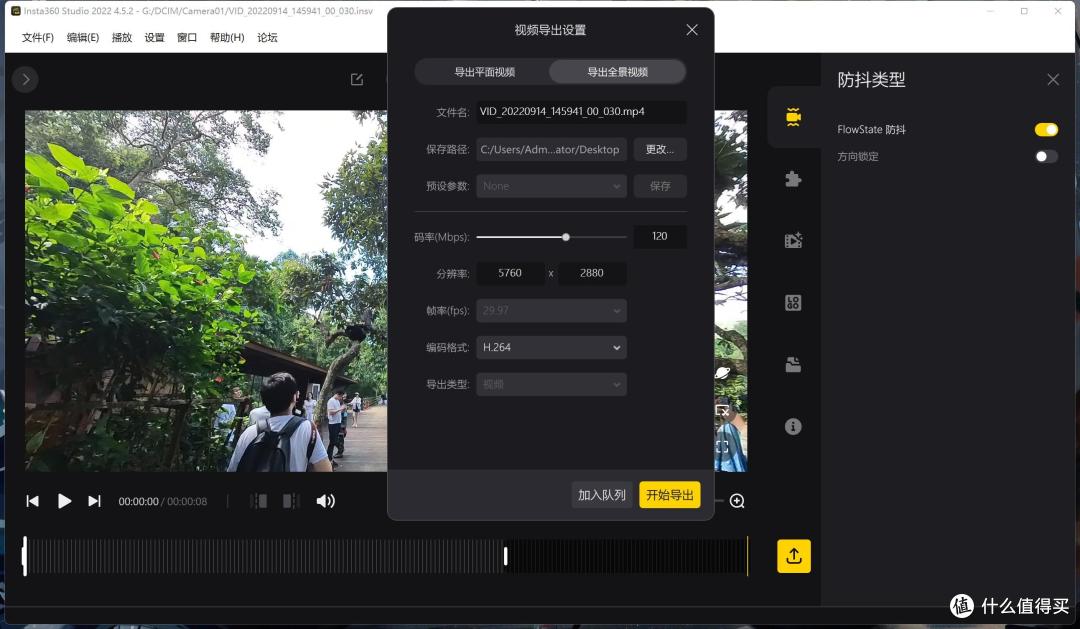1080x629 pixels.
Task: Open the four-dots grid panel icon
Action: [x=793, y=302]
